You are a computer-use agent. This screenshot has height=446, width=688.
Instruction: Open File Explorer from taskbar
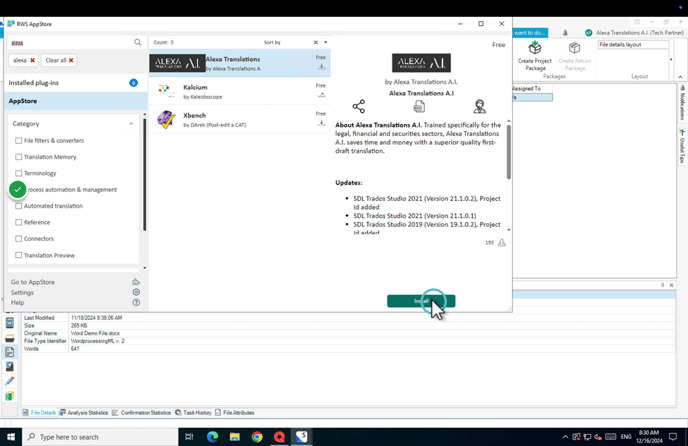click(x=235, y=437)
